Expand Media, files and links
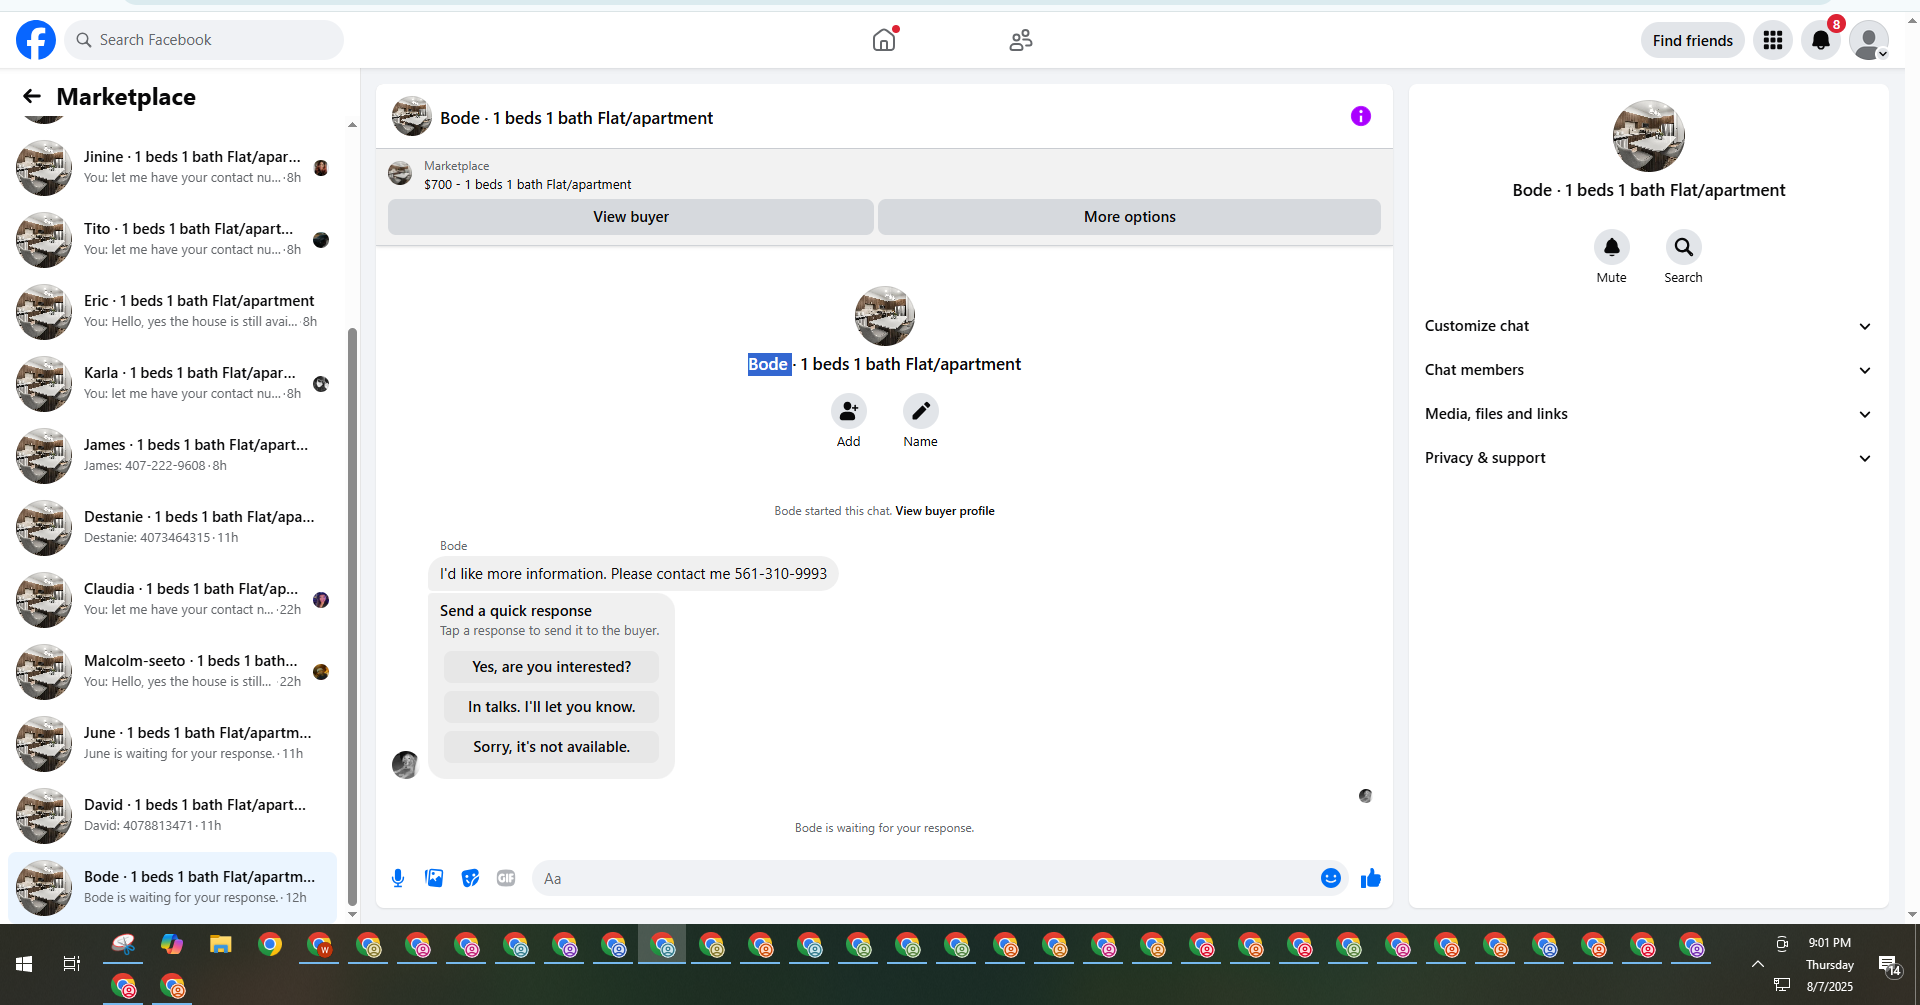Image resolution: width=1920 pixels, height=1005 pixels. click(x=1649, y=414)
